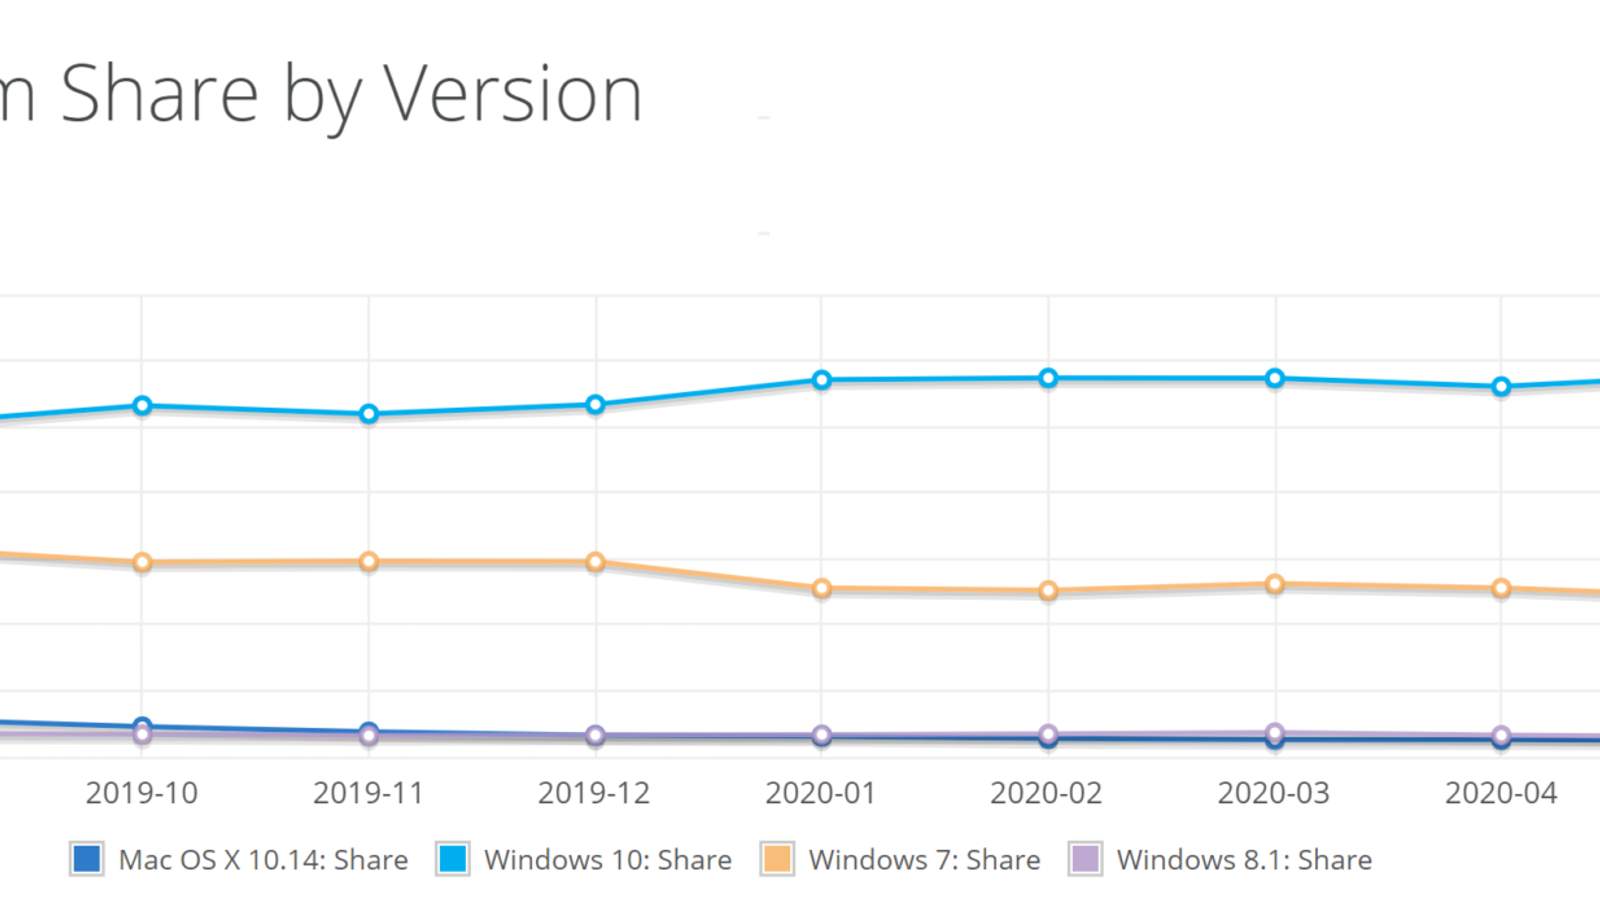This screenshot has height=900, width=1600.
Task: Click the purple Windows 8.1 legend swatch
Action: [x=1085, y=859]
